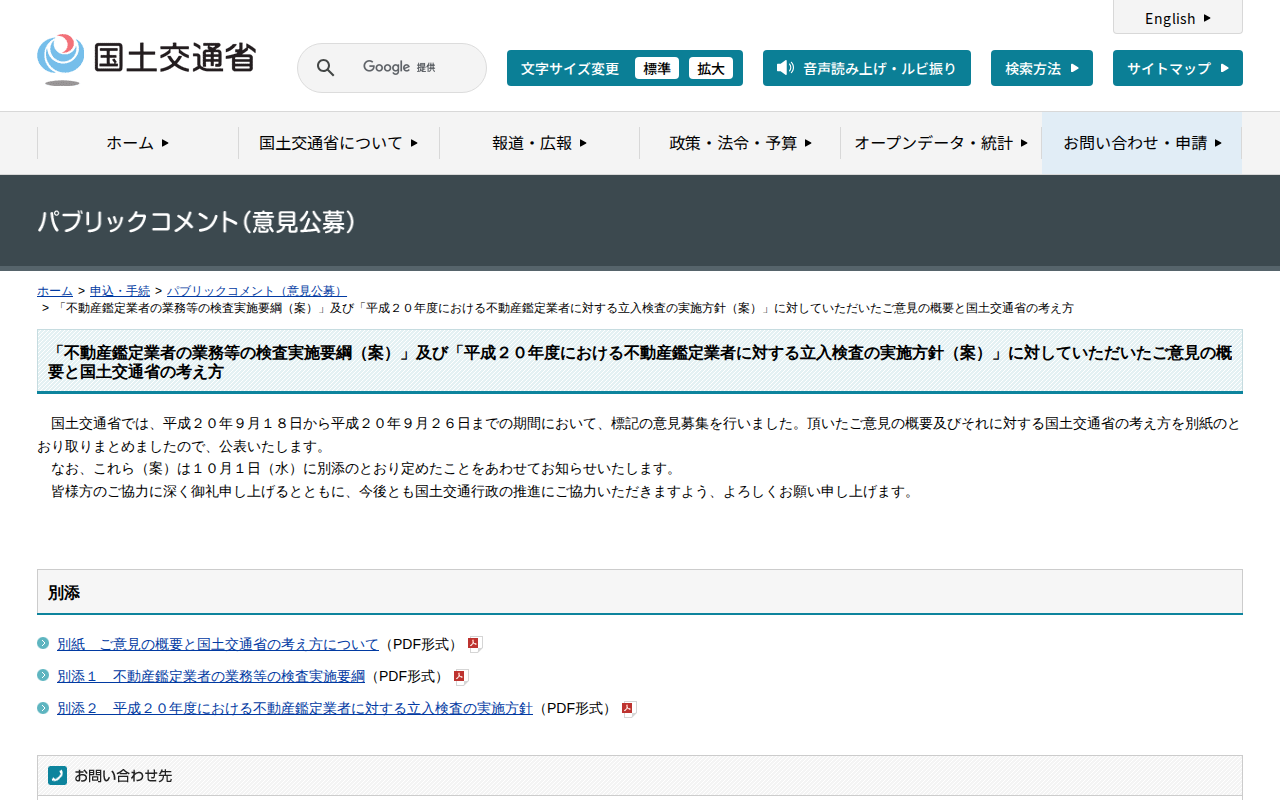The height and width of the screenshot is (800, 1280).
Task: Expand the ホーム menu arrow
Action: click(x=165, y=143)
